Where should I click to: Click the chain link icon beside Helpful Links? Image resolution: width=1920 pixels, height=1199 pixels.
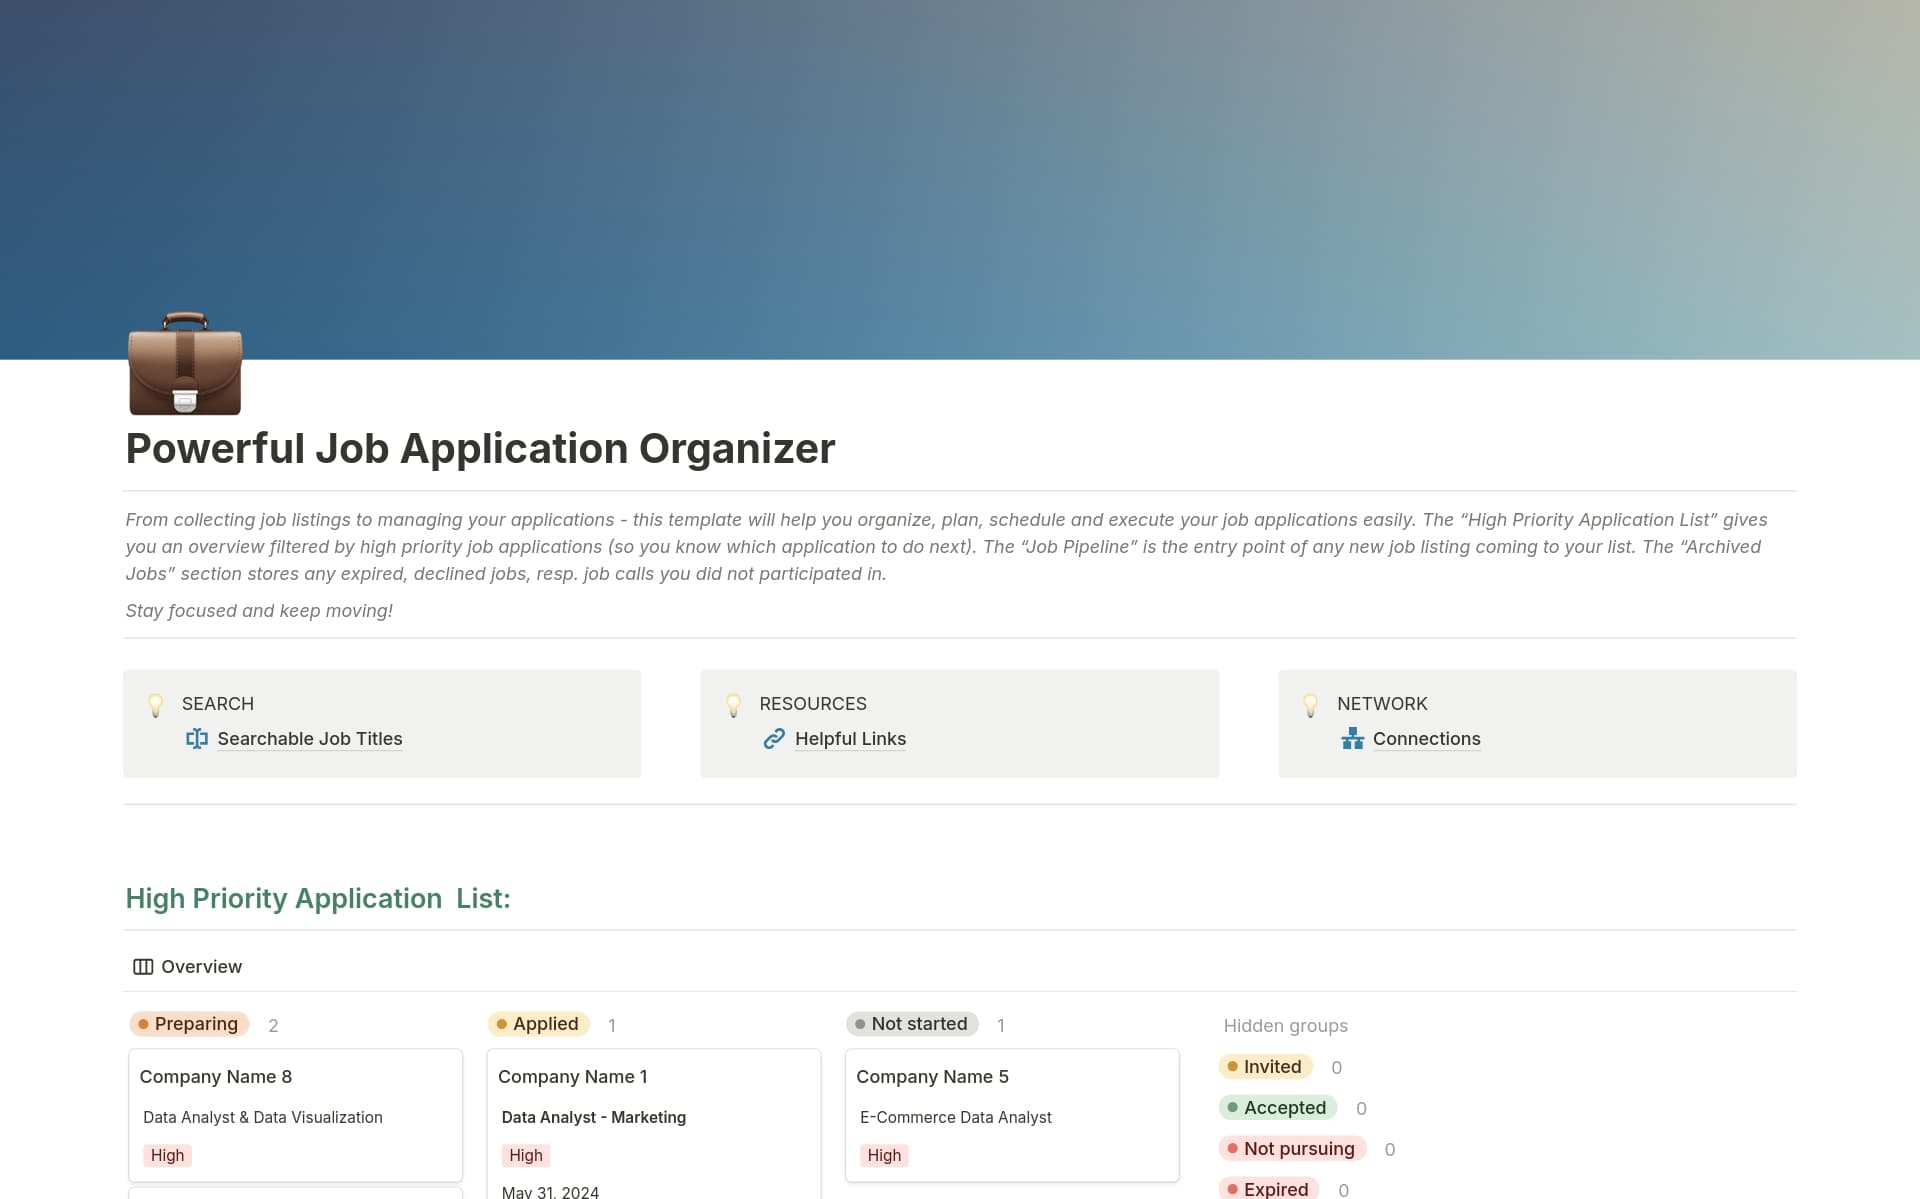tap(775, 739)
